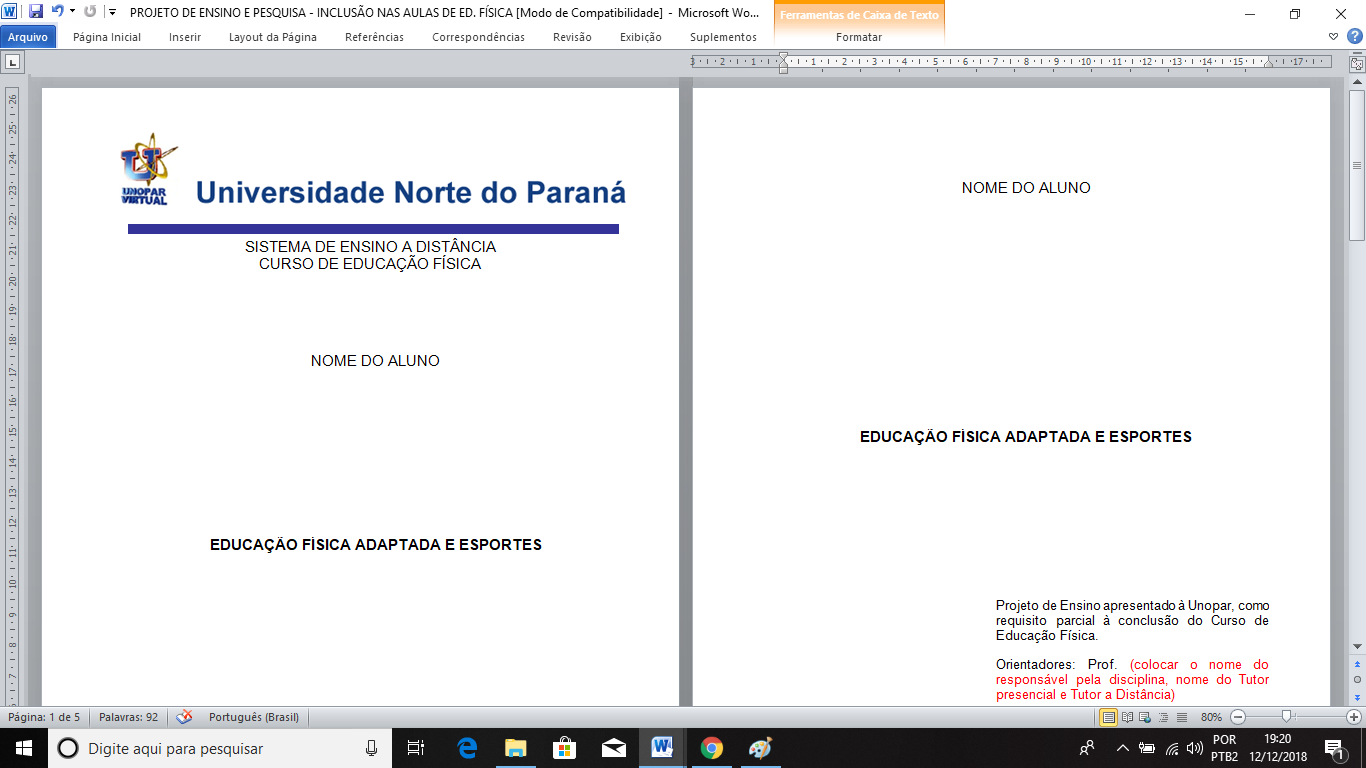1366x768 pixels.
Task: Click the Palavras: 92 word count
Action: tap(128, 717)
